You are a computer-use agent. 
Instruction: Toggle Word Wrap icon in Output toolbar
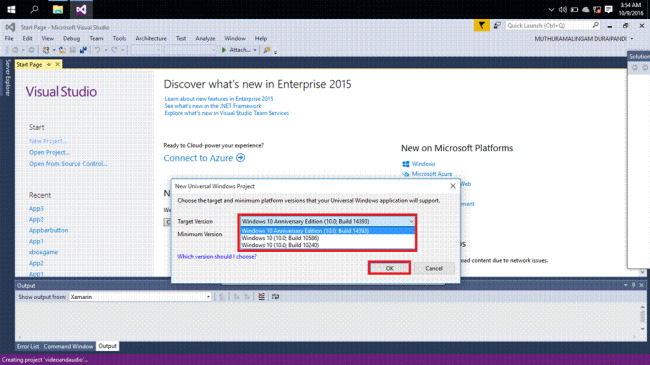pyautogui.click(x=275, y=297)
